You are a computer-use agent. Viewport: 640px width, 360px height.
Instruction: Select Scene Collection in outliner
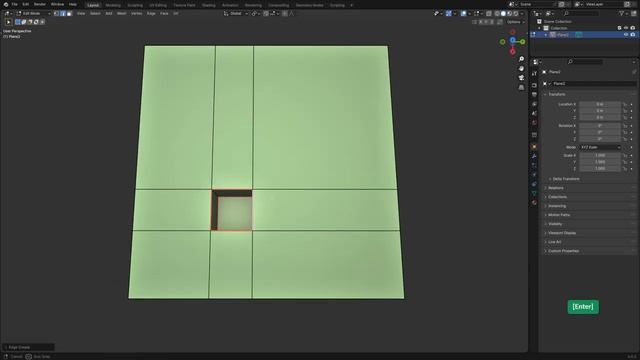tap(557, 21)
